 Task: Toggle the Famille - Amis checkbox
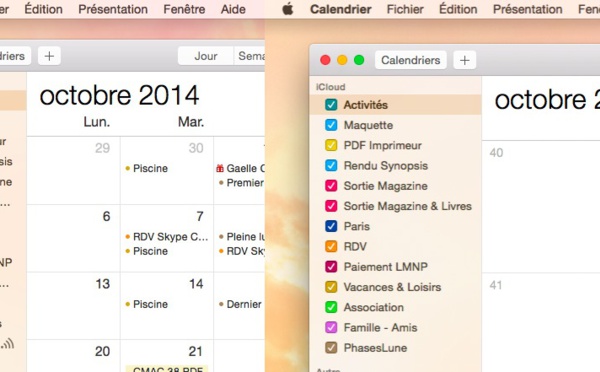point(331,328)
